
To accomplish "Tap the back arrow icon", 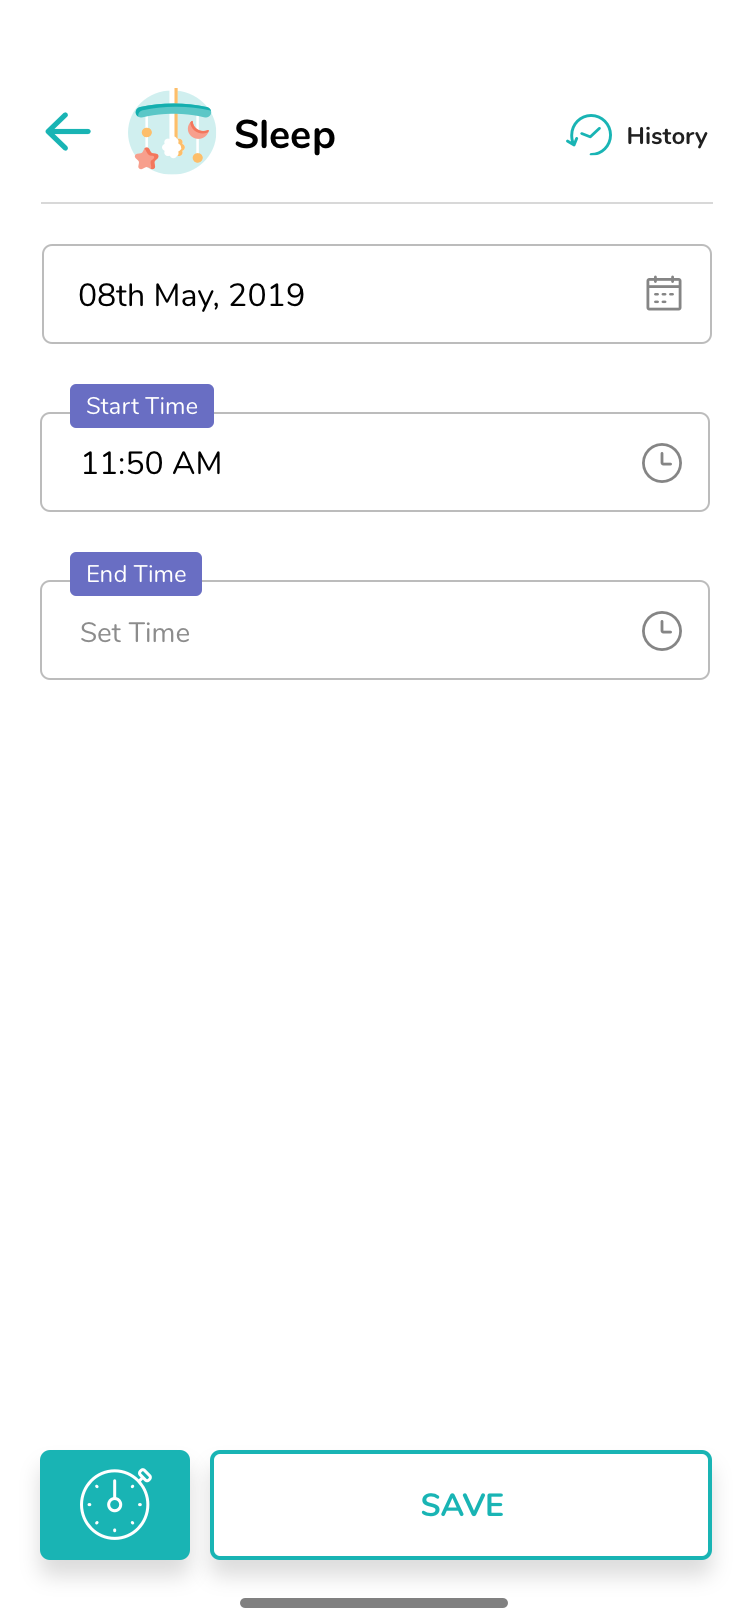I will pyautogui.click(x=68, y=132).
